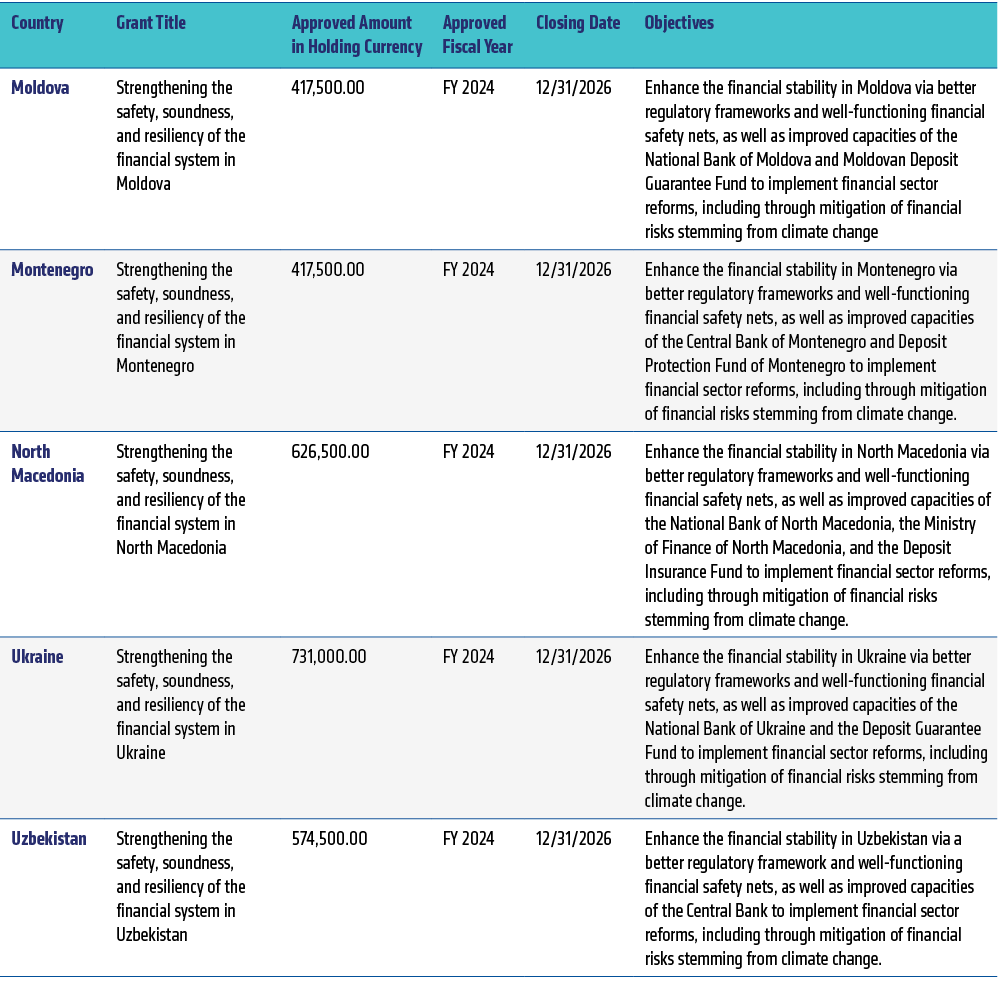Click the Objectives column header
The image size is (998, 1008).
pyautogui.click(x=679, y=23)
